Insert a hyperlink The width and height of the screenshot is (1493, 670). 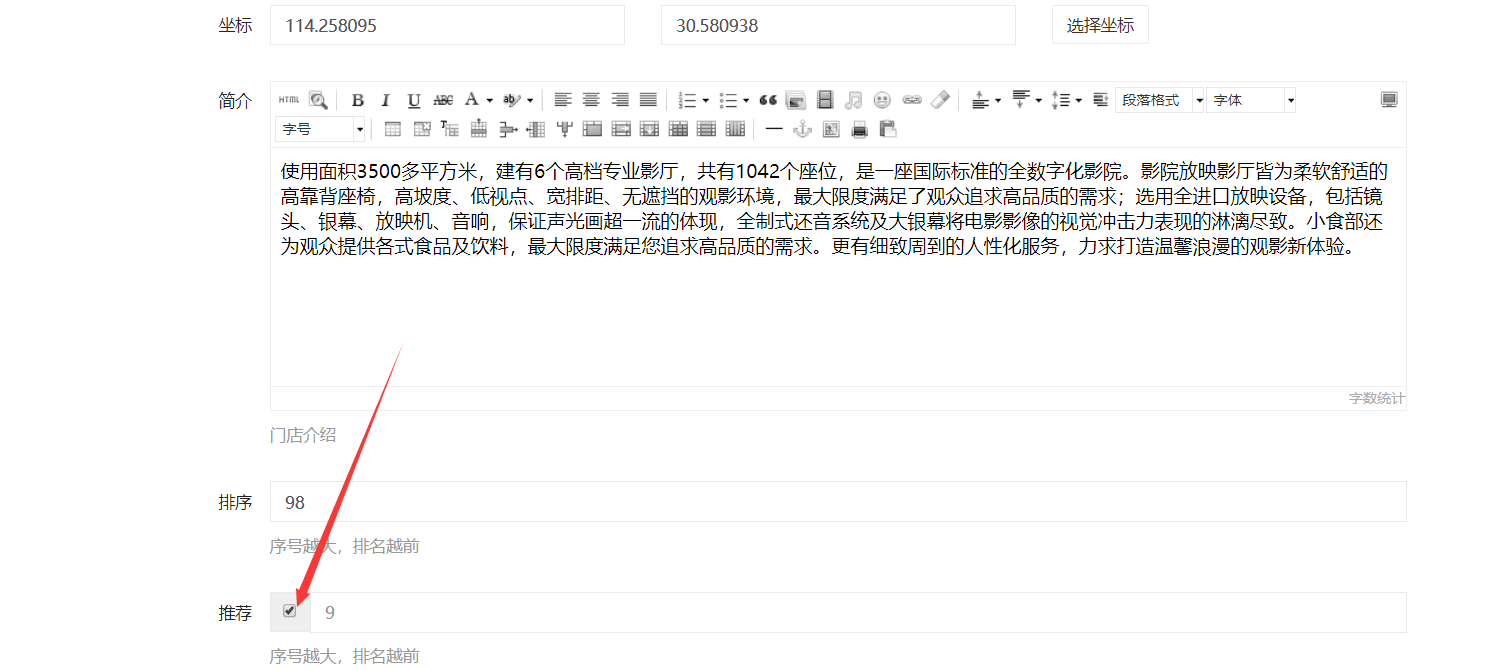[911, 100]
